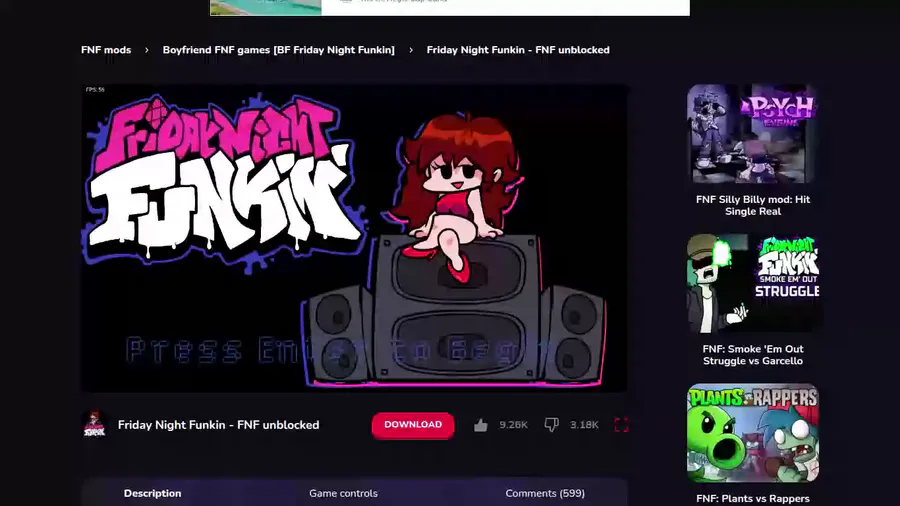Toggle fullscreen with the red corner-bracket icon
Screen dimensions: 900x506
click(x=621, y=425)
